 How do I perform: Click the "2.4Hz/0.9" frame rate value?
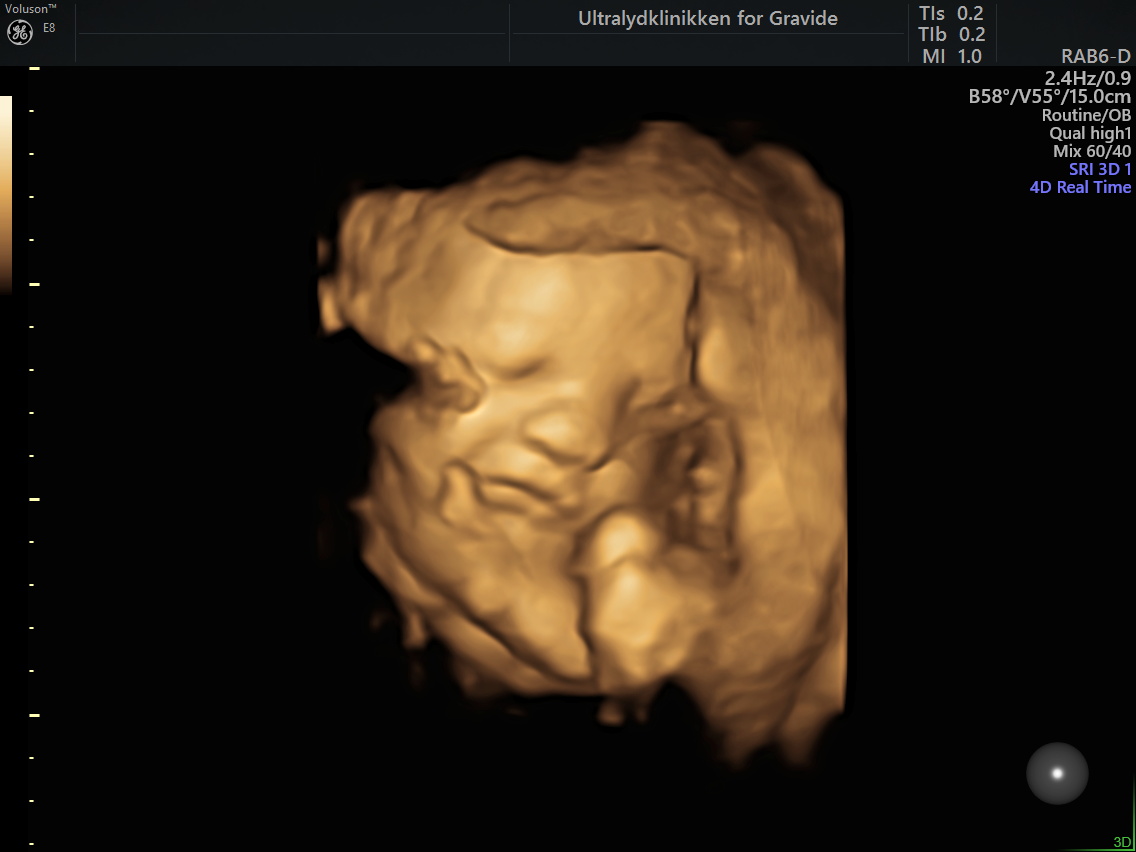coord(1087,78)
